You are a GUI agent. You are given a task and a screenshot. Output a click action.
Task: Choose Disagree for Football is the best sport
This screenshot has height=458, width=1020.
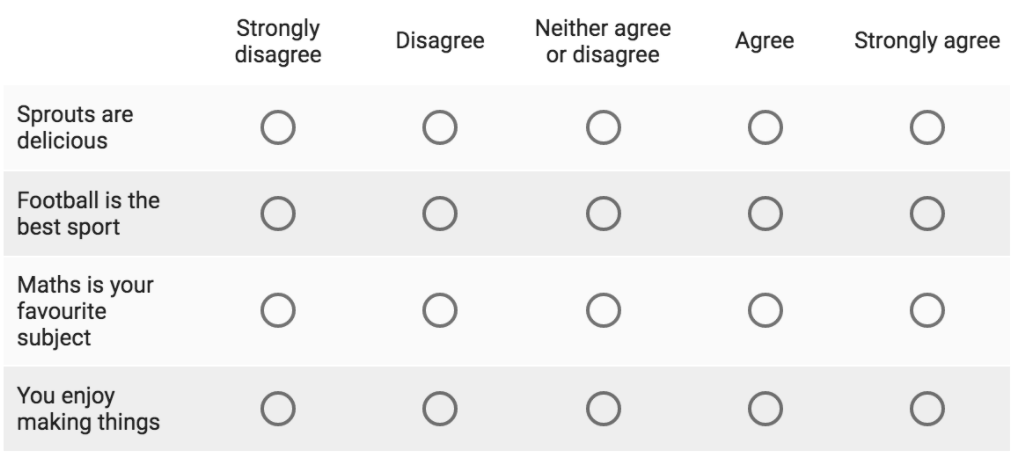[x=440, y=213]
